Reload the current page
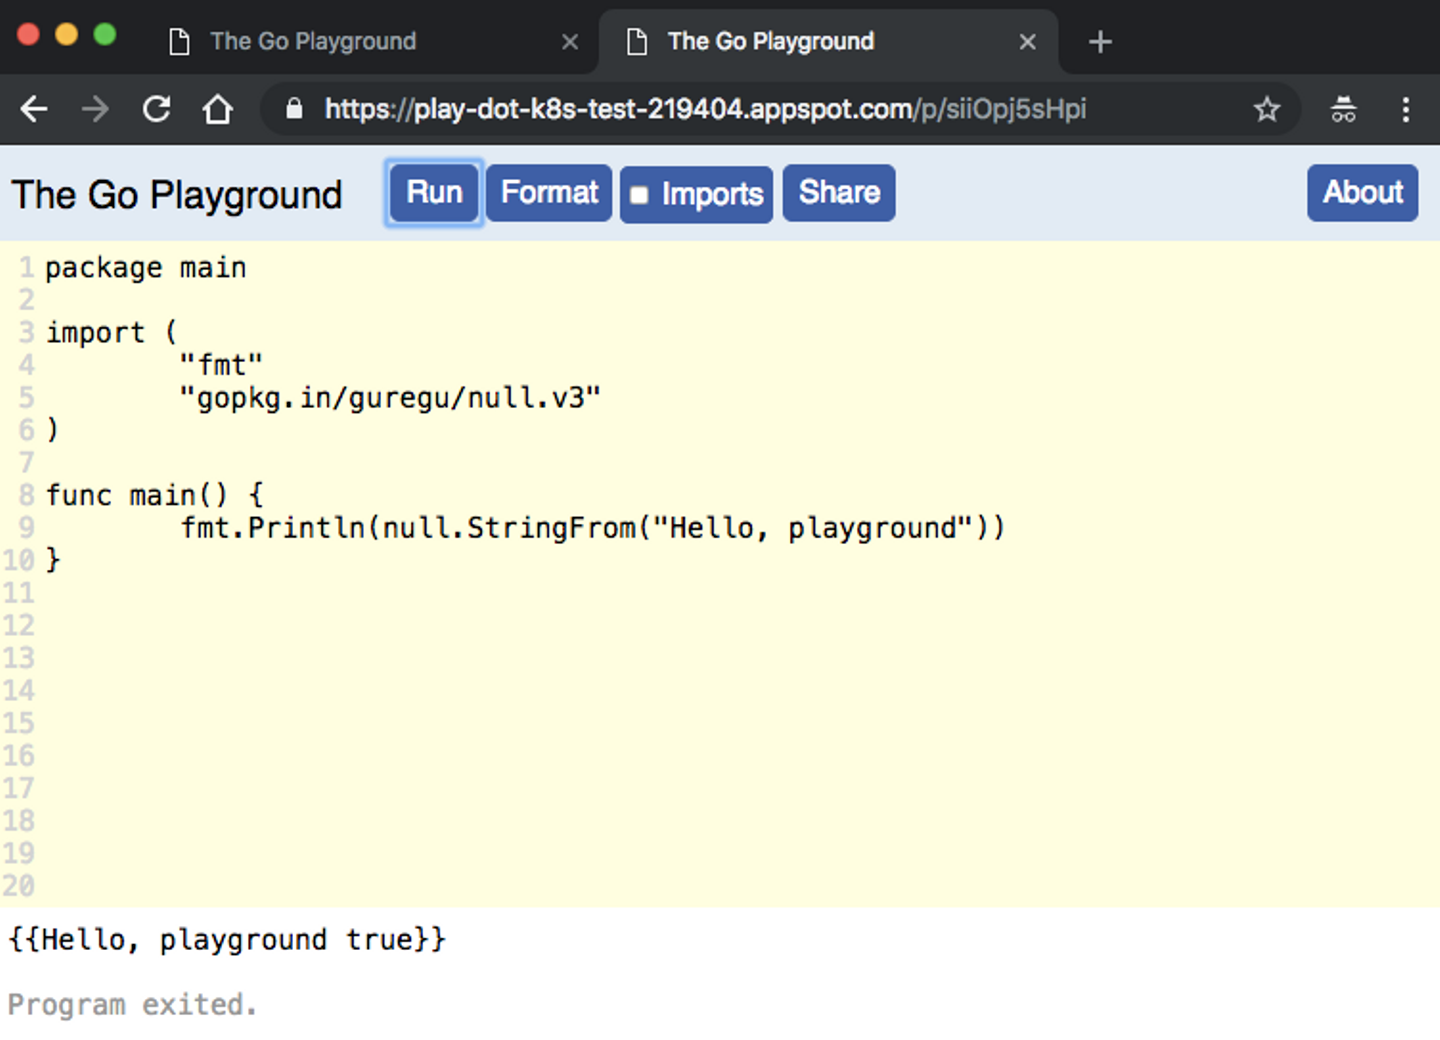This screenshot has width=1440, height=1040. (157, 109)
